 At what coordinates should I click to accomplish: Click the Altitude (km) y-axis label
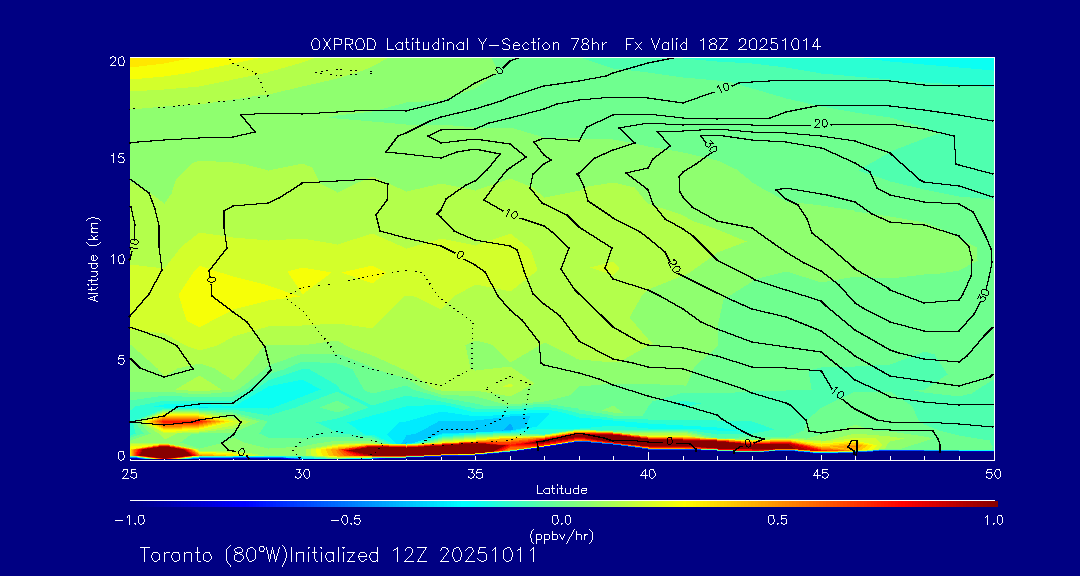93,258
